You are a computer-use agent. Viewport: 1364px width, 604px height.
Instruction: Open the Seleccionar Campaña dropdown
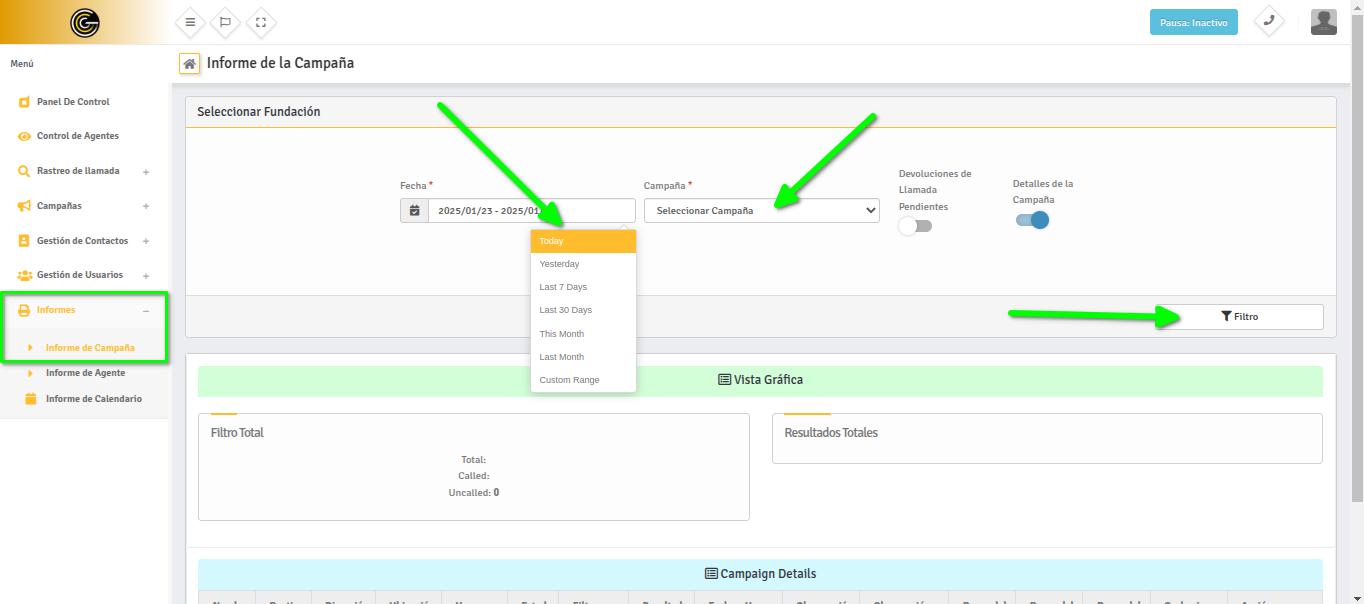762,211
